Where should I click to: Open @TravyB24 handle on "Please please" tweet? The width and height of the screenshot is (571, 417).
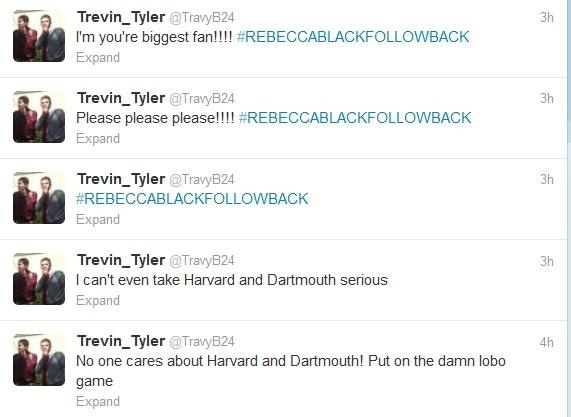point(202,98)
